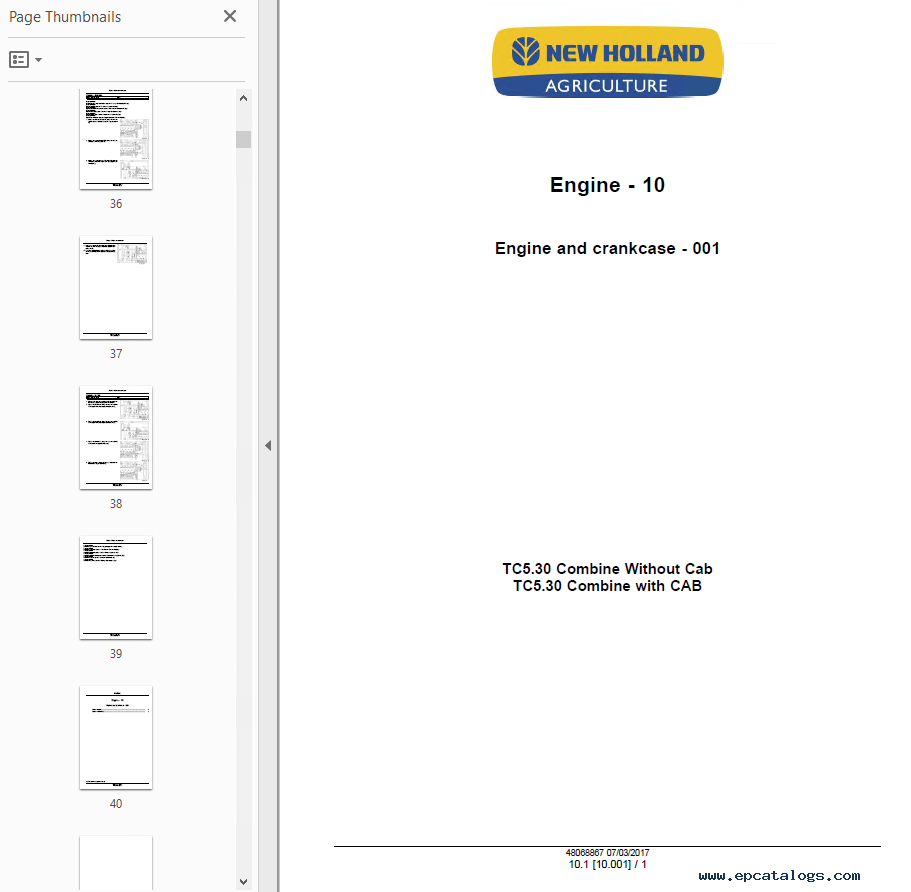Click the page number label 40
This screenshot has width=911, height=892.
[x=116, y=804]
